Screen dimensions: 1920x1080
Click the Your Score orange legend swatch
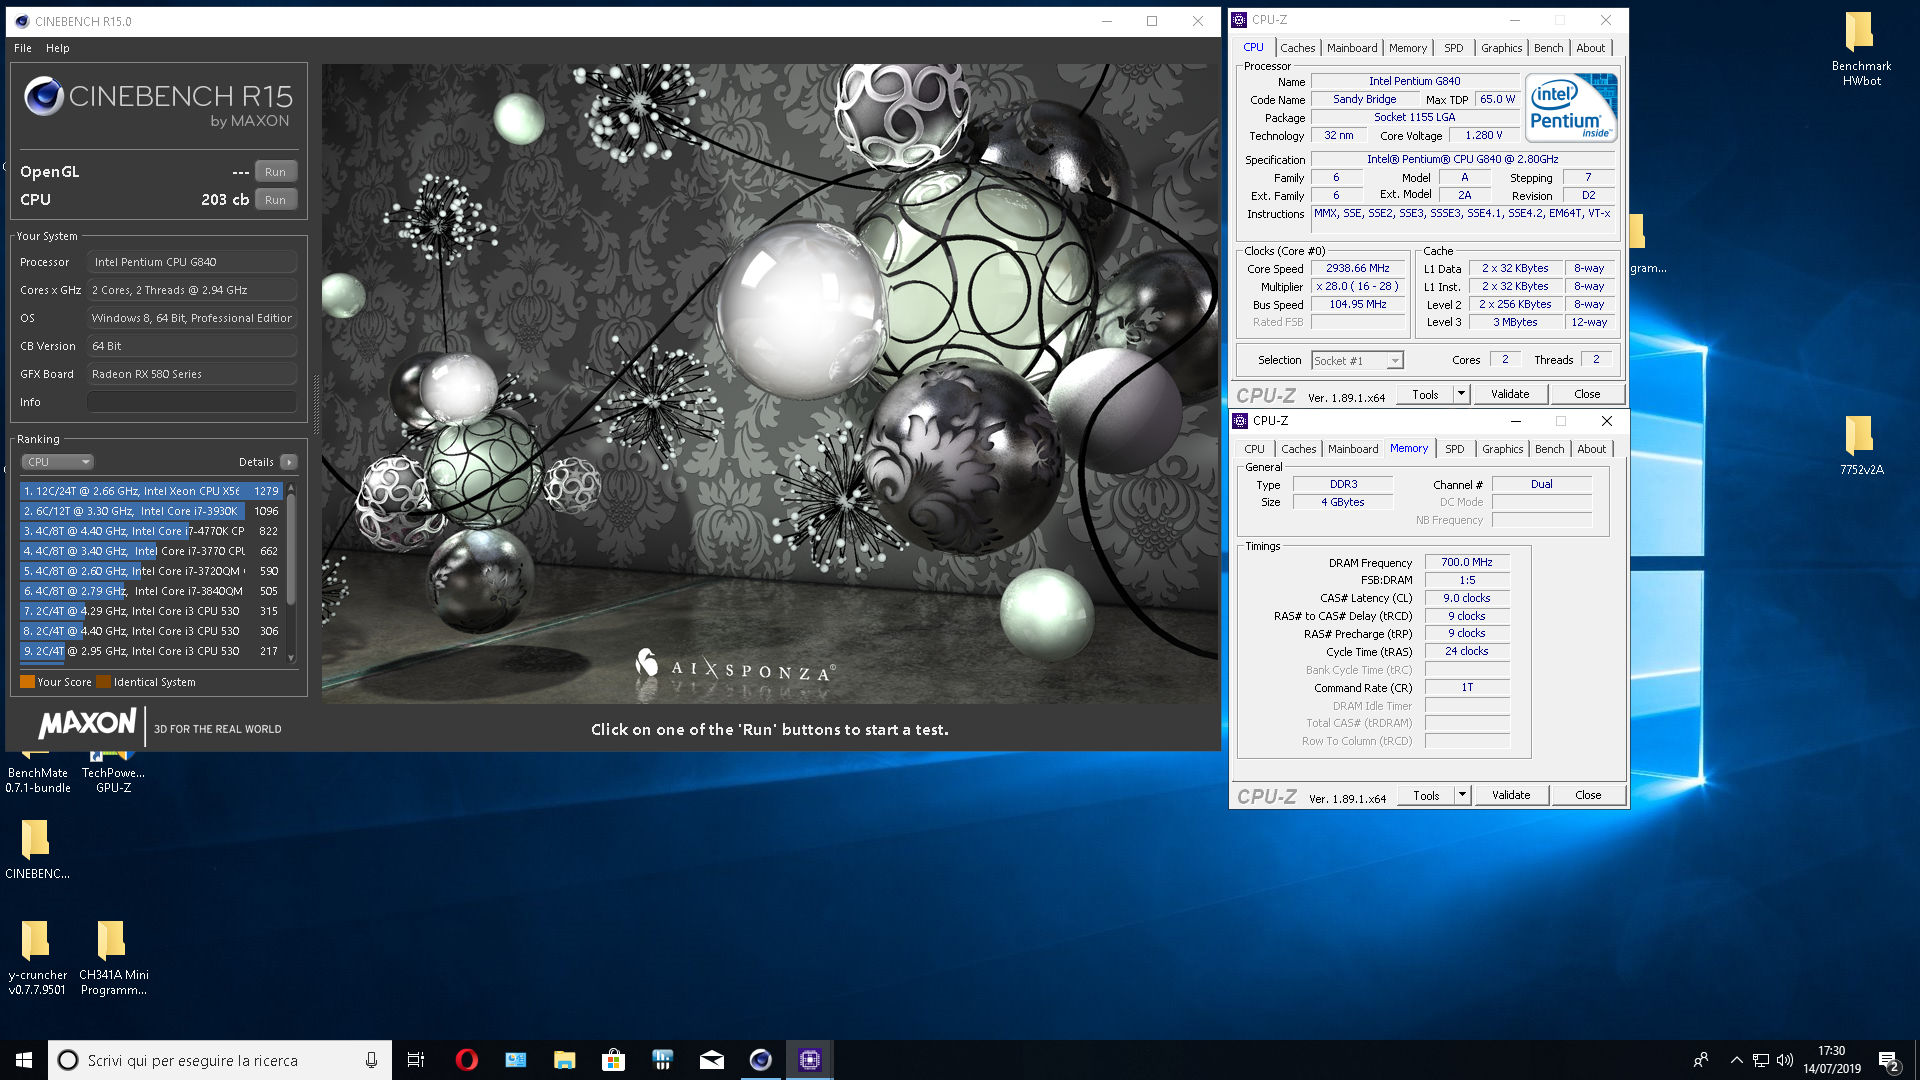point(27,682)
